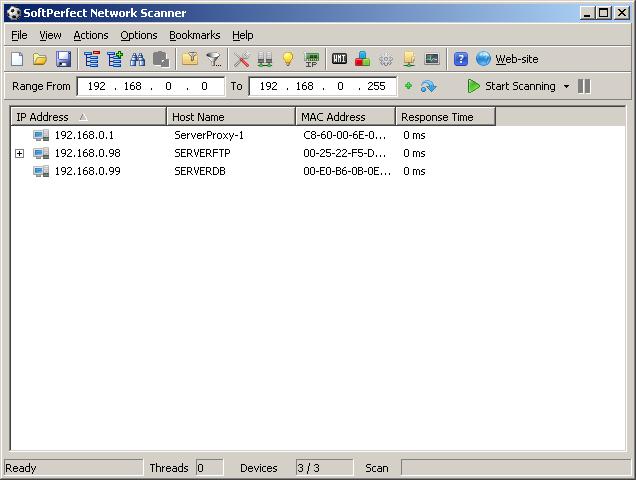
Task: Click the gray gear toolbar icon
Action: pyautogui.click(x=386, y=60)
